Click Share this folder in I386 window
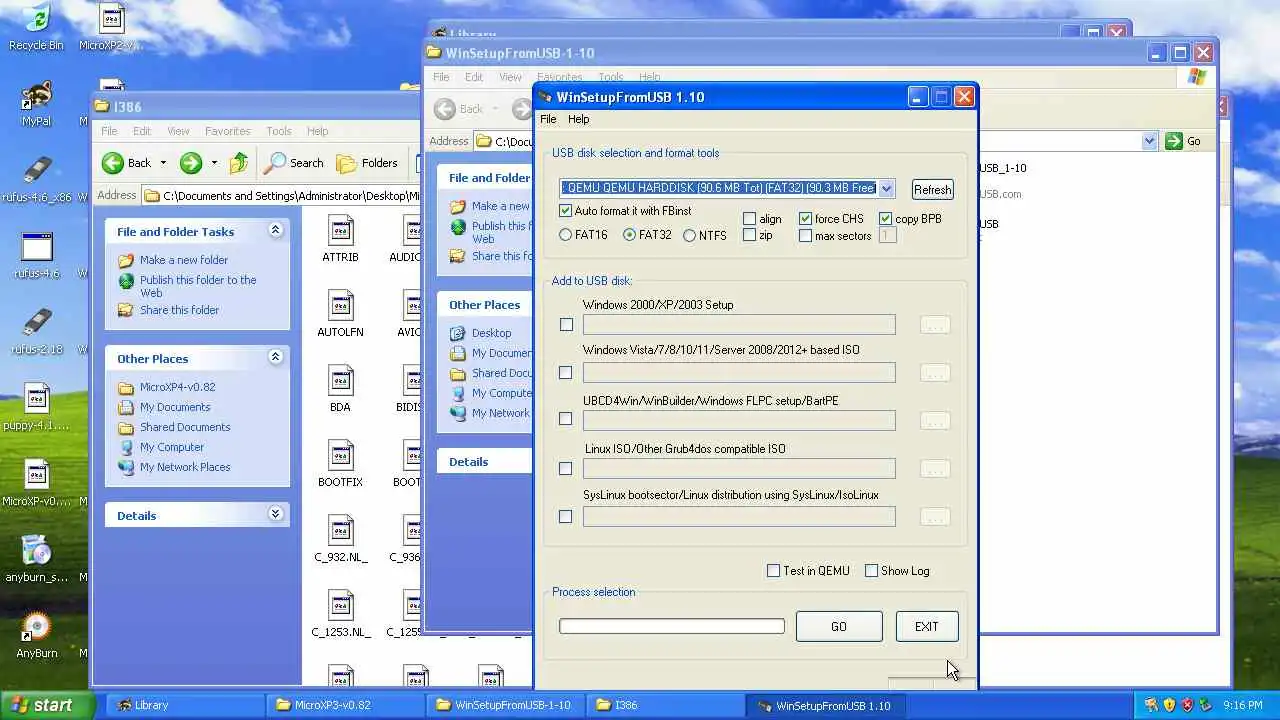 [x=179, y=310]
